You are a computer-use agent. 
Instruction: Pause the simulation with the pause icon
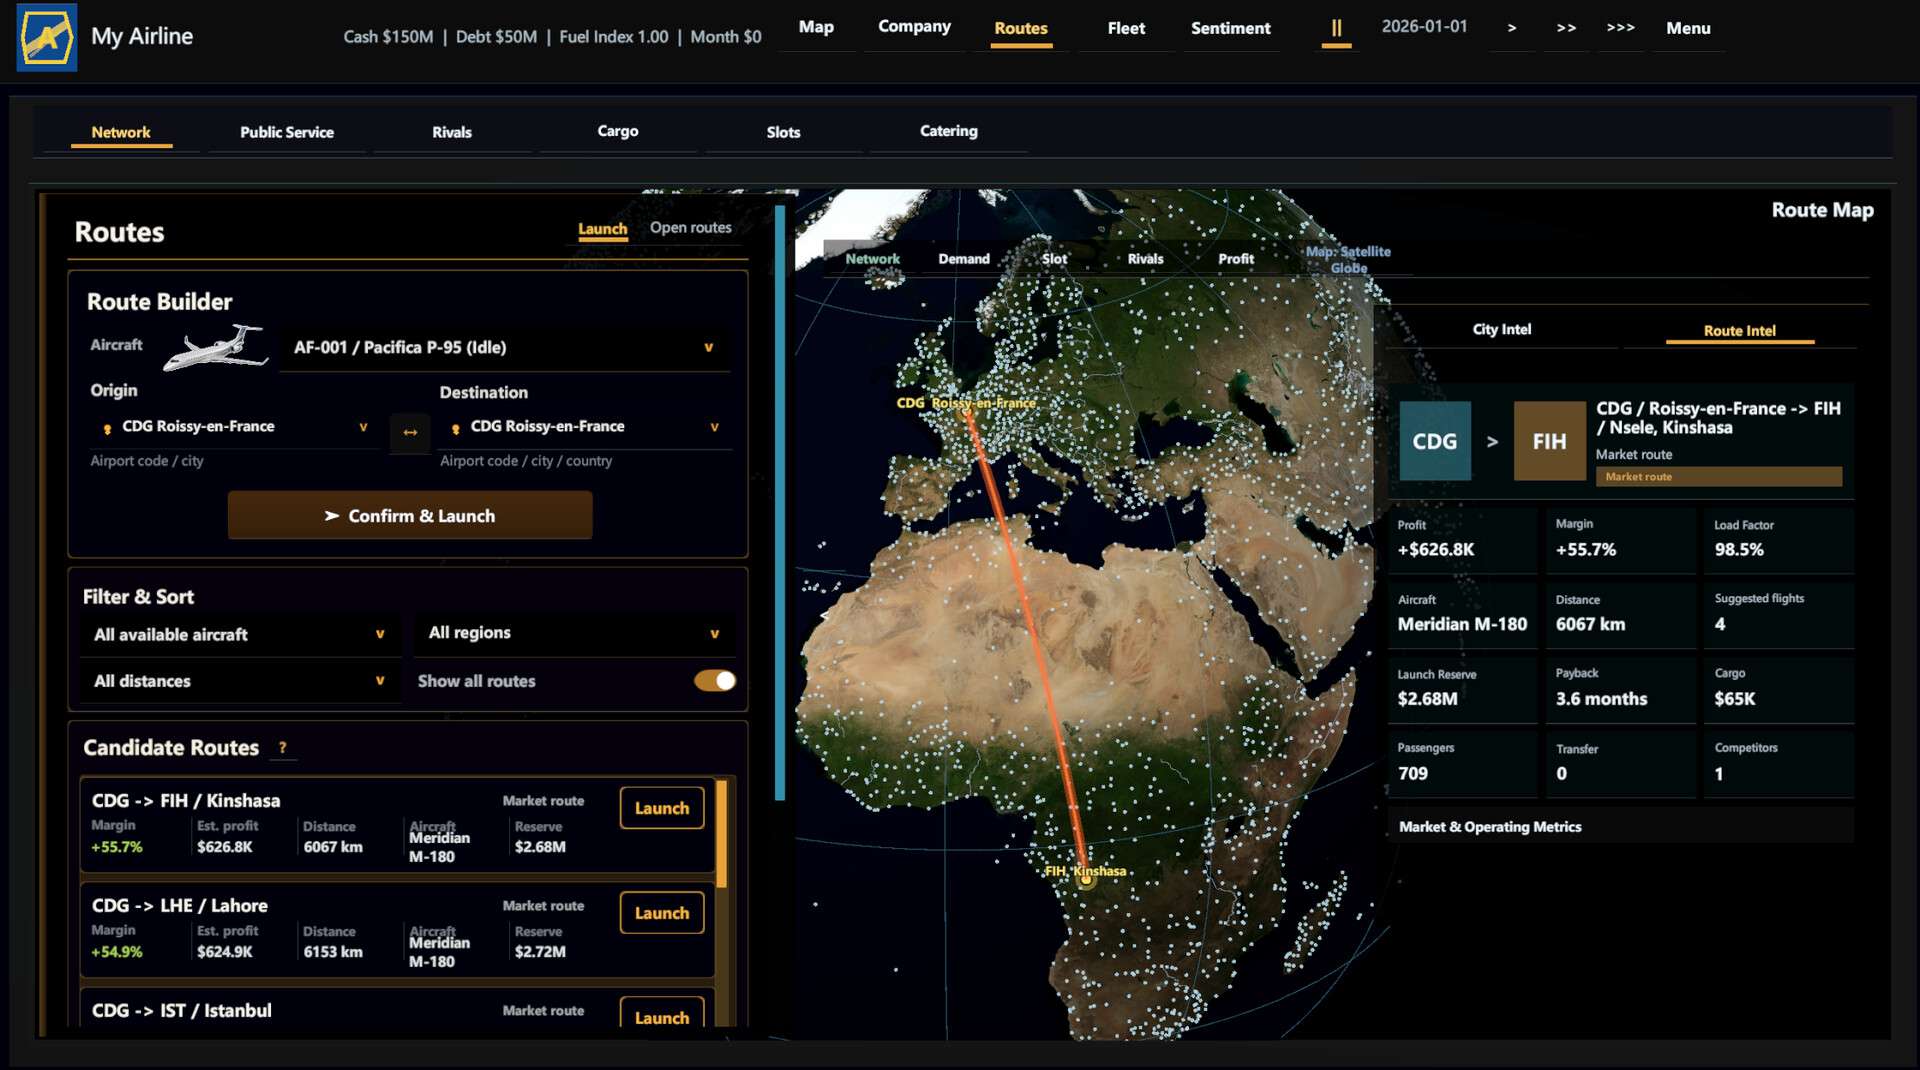(x=1336, y=28)
